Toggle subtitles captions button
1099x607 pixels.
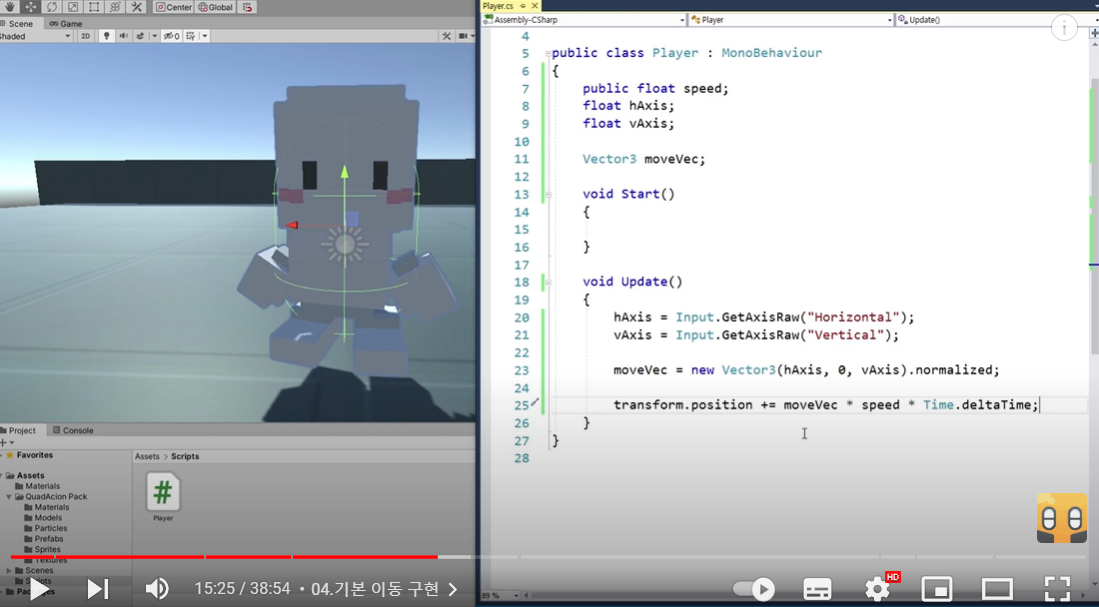click(817, 589)
